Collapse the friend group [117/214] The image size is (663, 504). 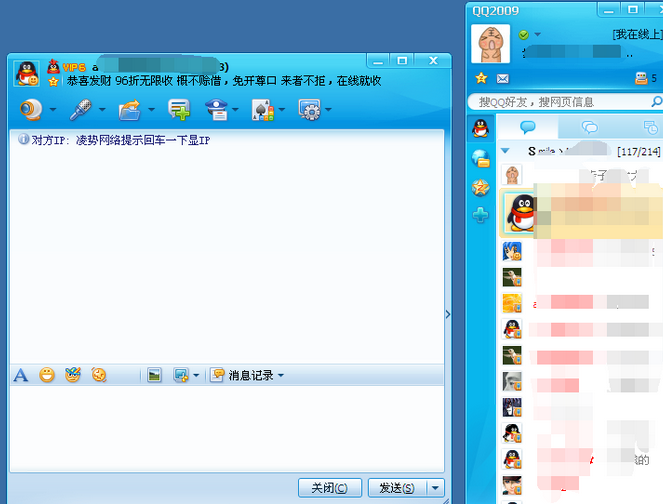[x=505, y=151]
